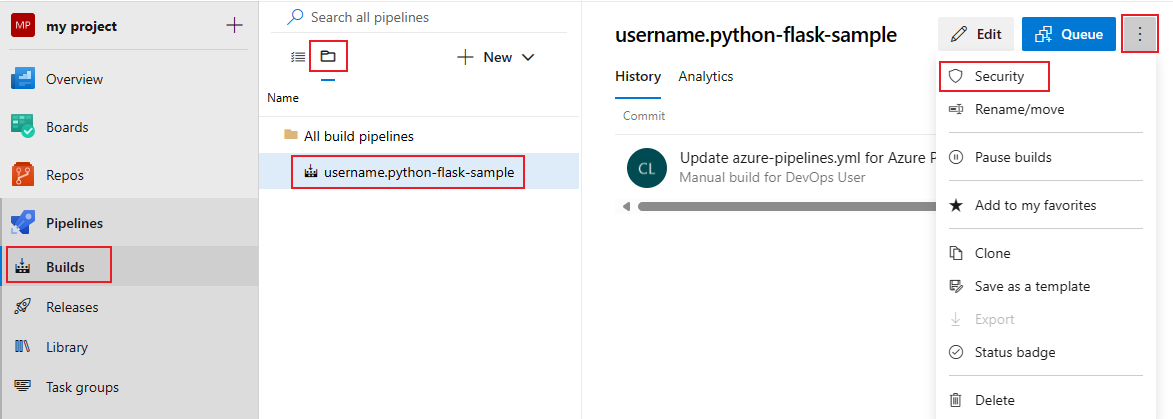Select the All build pipelines folder
Viewport: 1173px width, 419px height.
(358, 136)
